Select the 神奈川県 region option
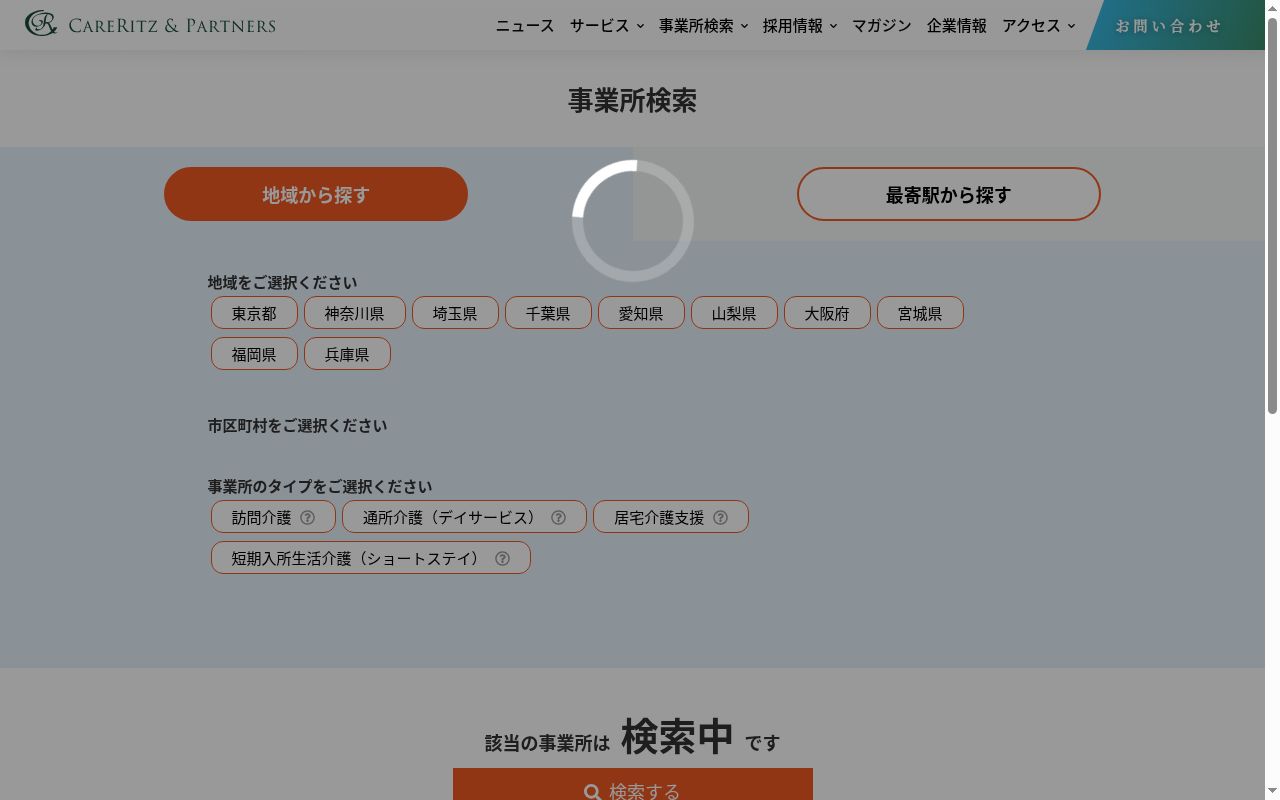The height and width of the screenshot is (800, 1280). click(x=355, y=313)
